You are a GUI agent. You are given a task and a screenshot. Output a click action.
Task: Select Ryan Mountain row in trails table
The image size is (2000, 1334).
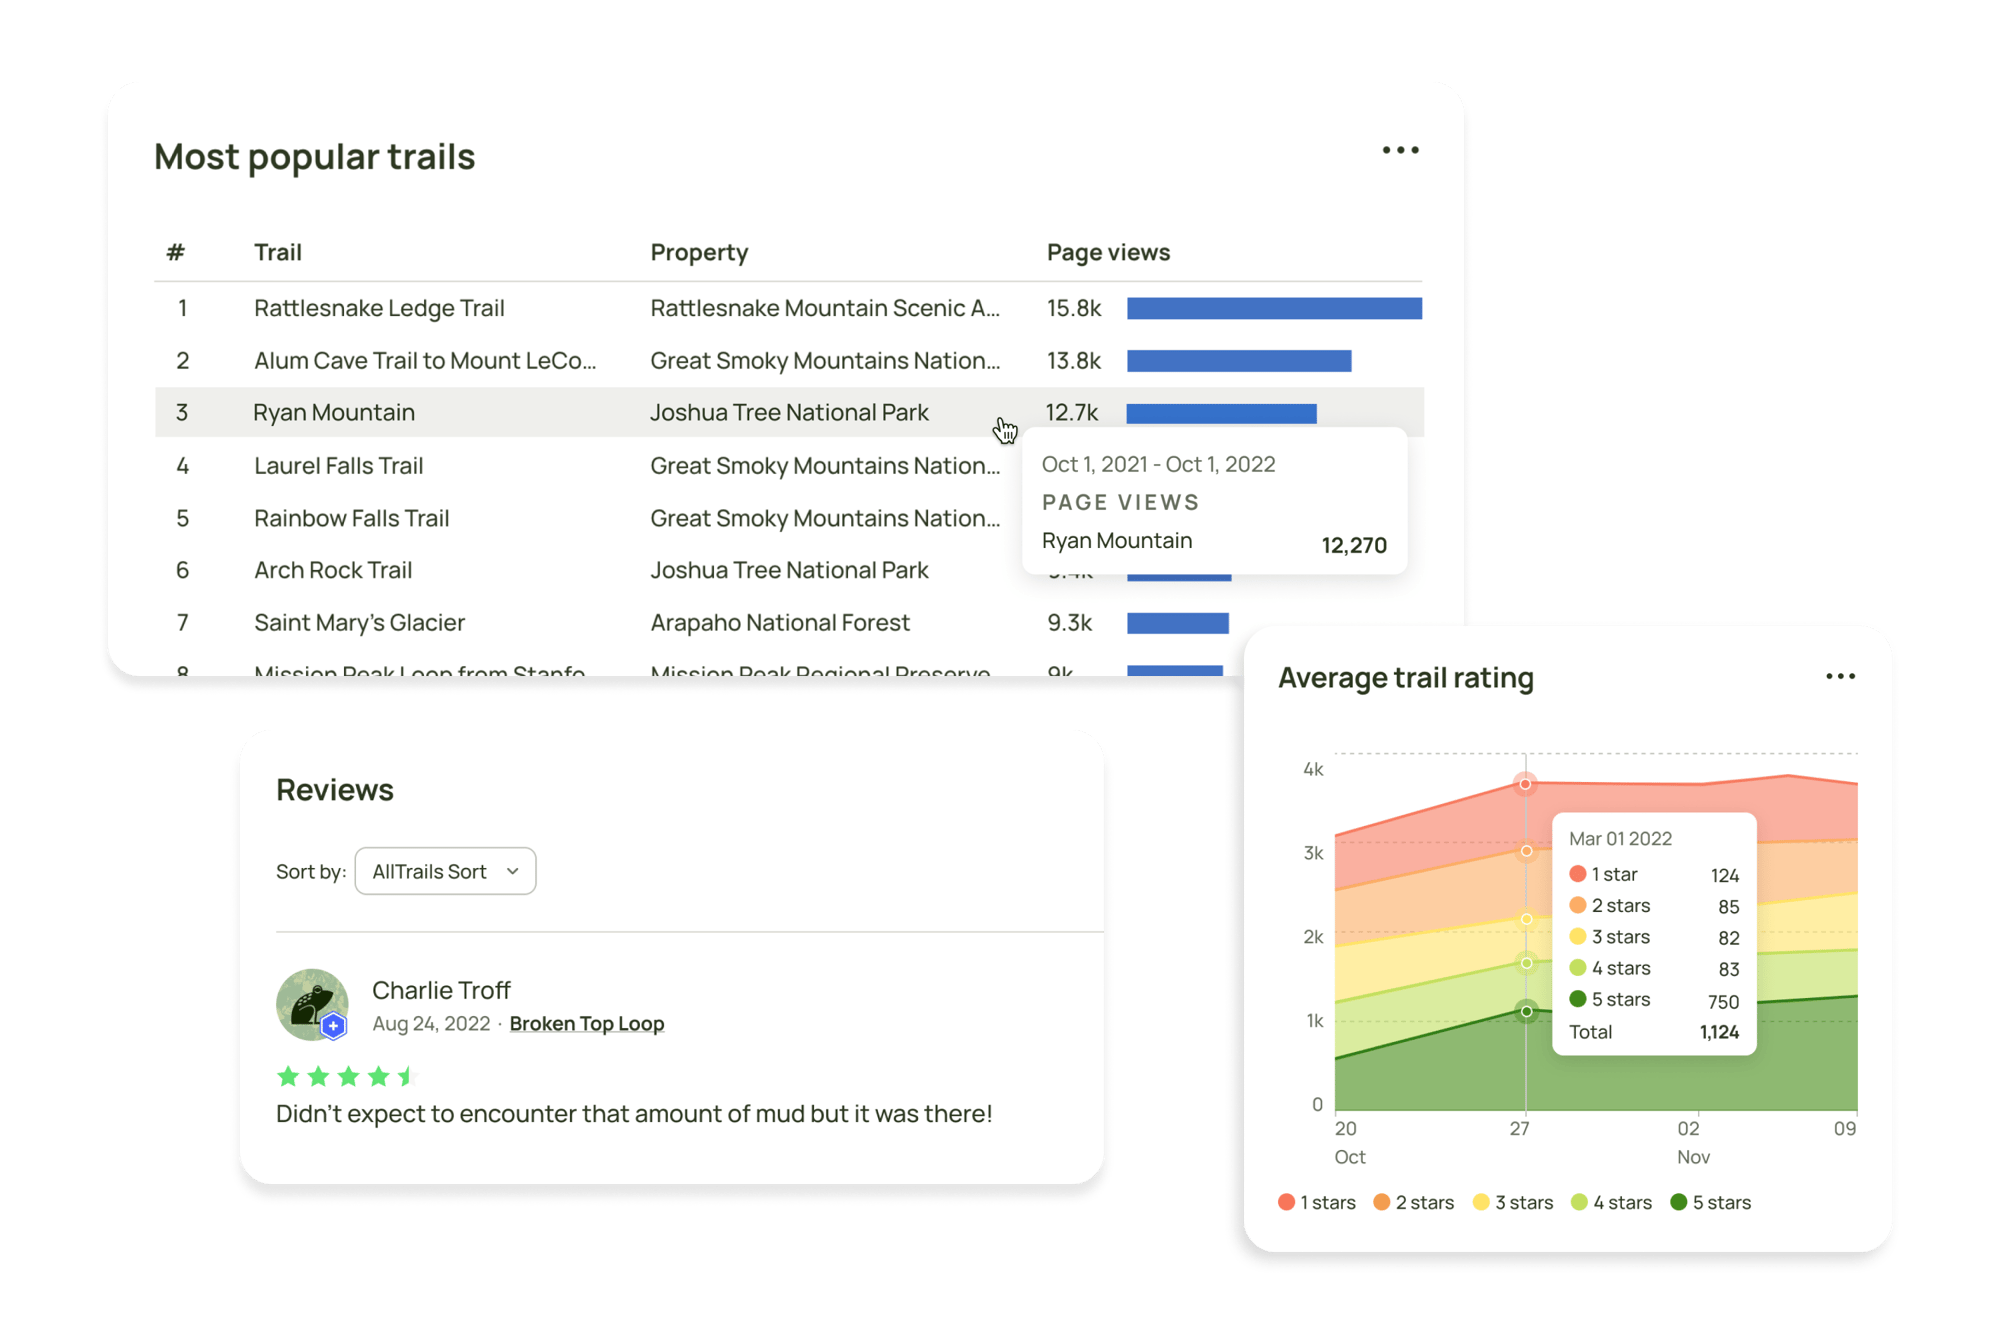pos(595,414)
